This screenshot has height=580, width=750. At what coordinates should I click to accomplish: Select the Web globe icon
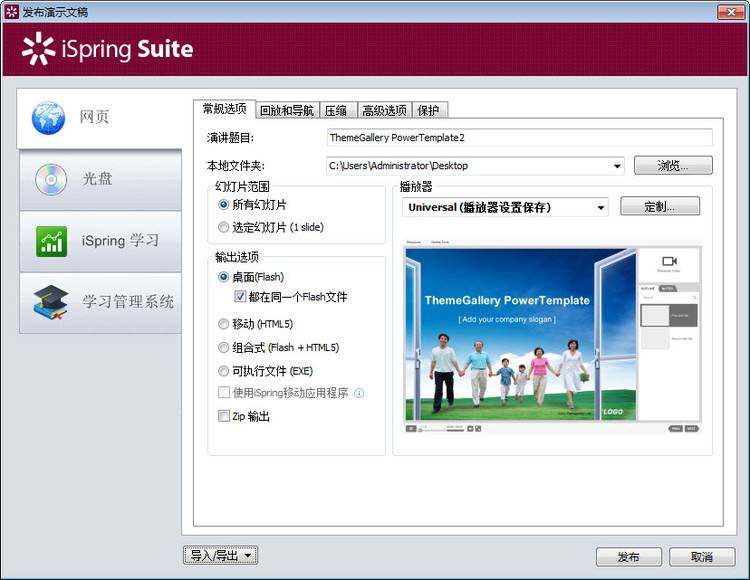[x=48, y=118]
